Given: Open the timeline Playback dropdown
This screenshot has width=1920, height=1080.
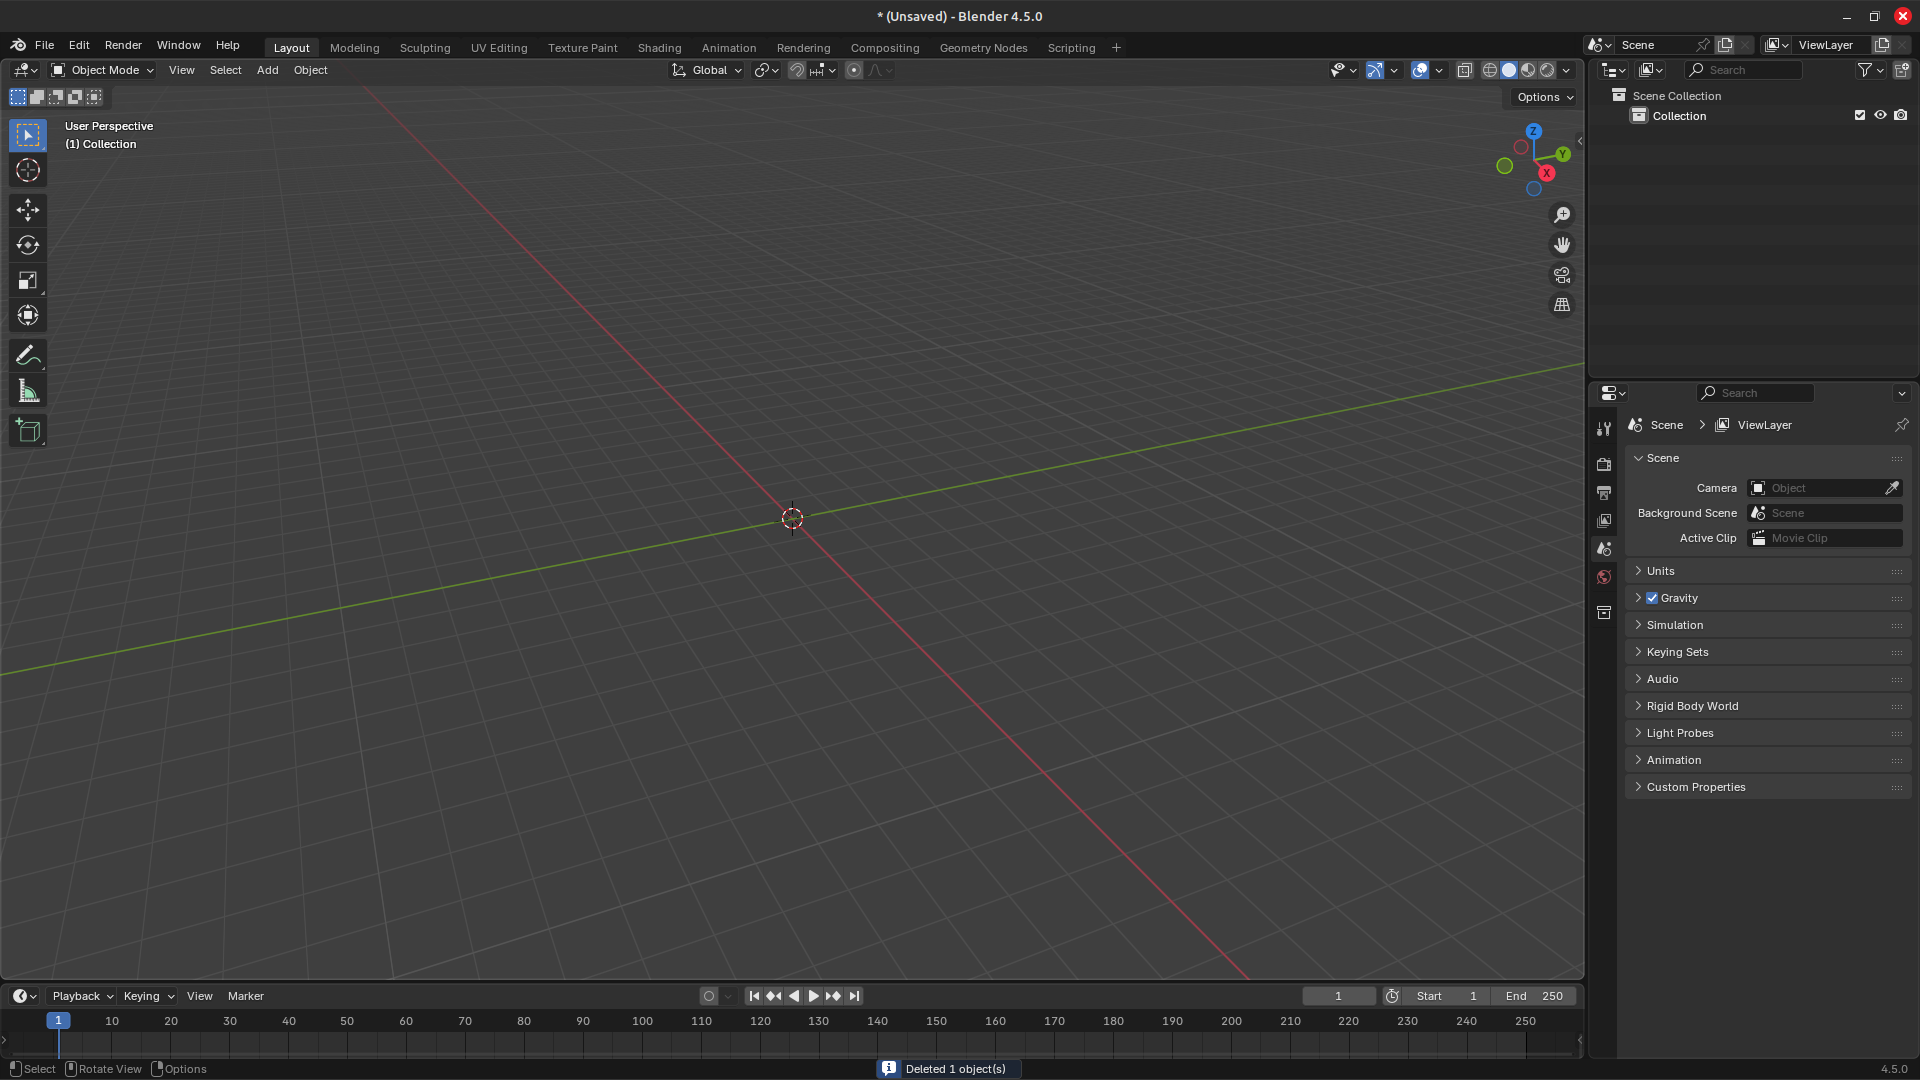Looking at the screenshot, I should pyautogui.click(x=82, y=996).
